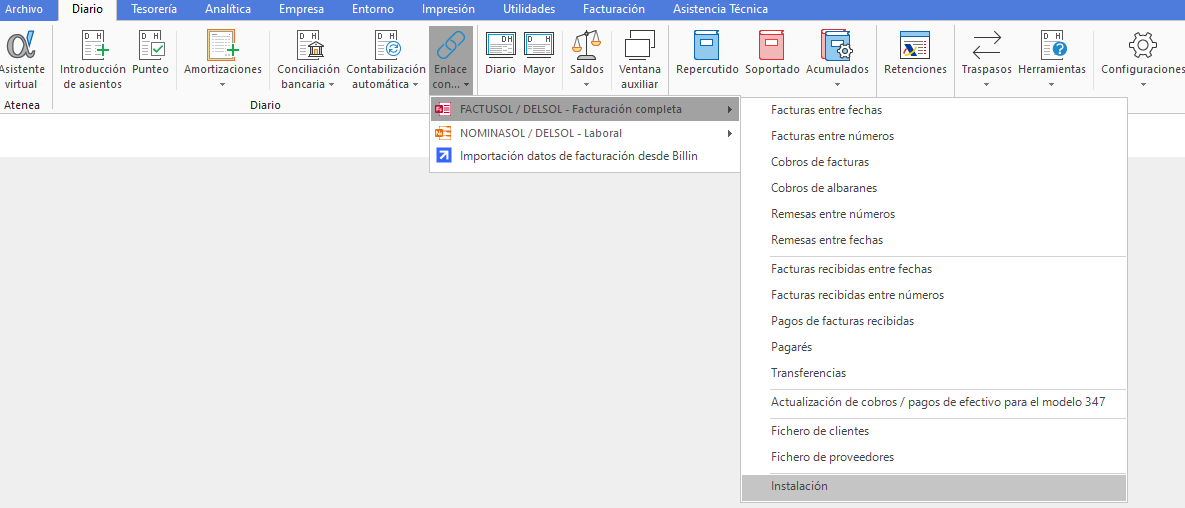
Task: Expand the Amortizaciones dropdown arrow
Action: [x=222, y=85]
